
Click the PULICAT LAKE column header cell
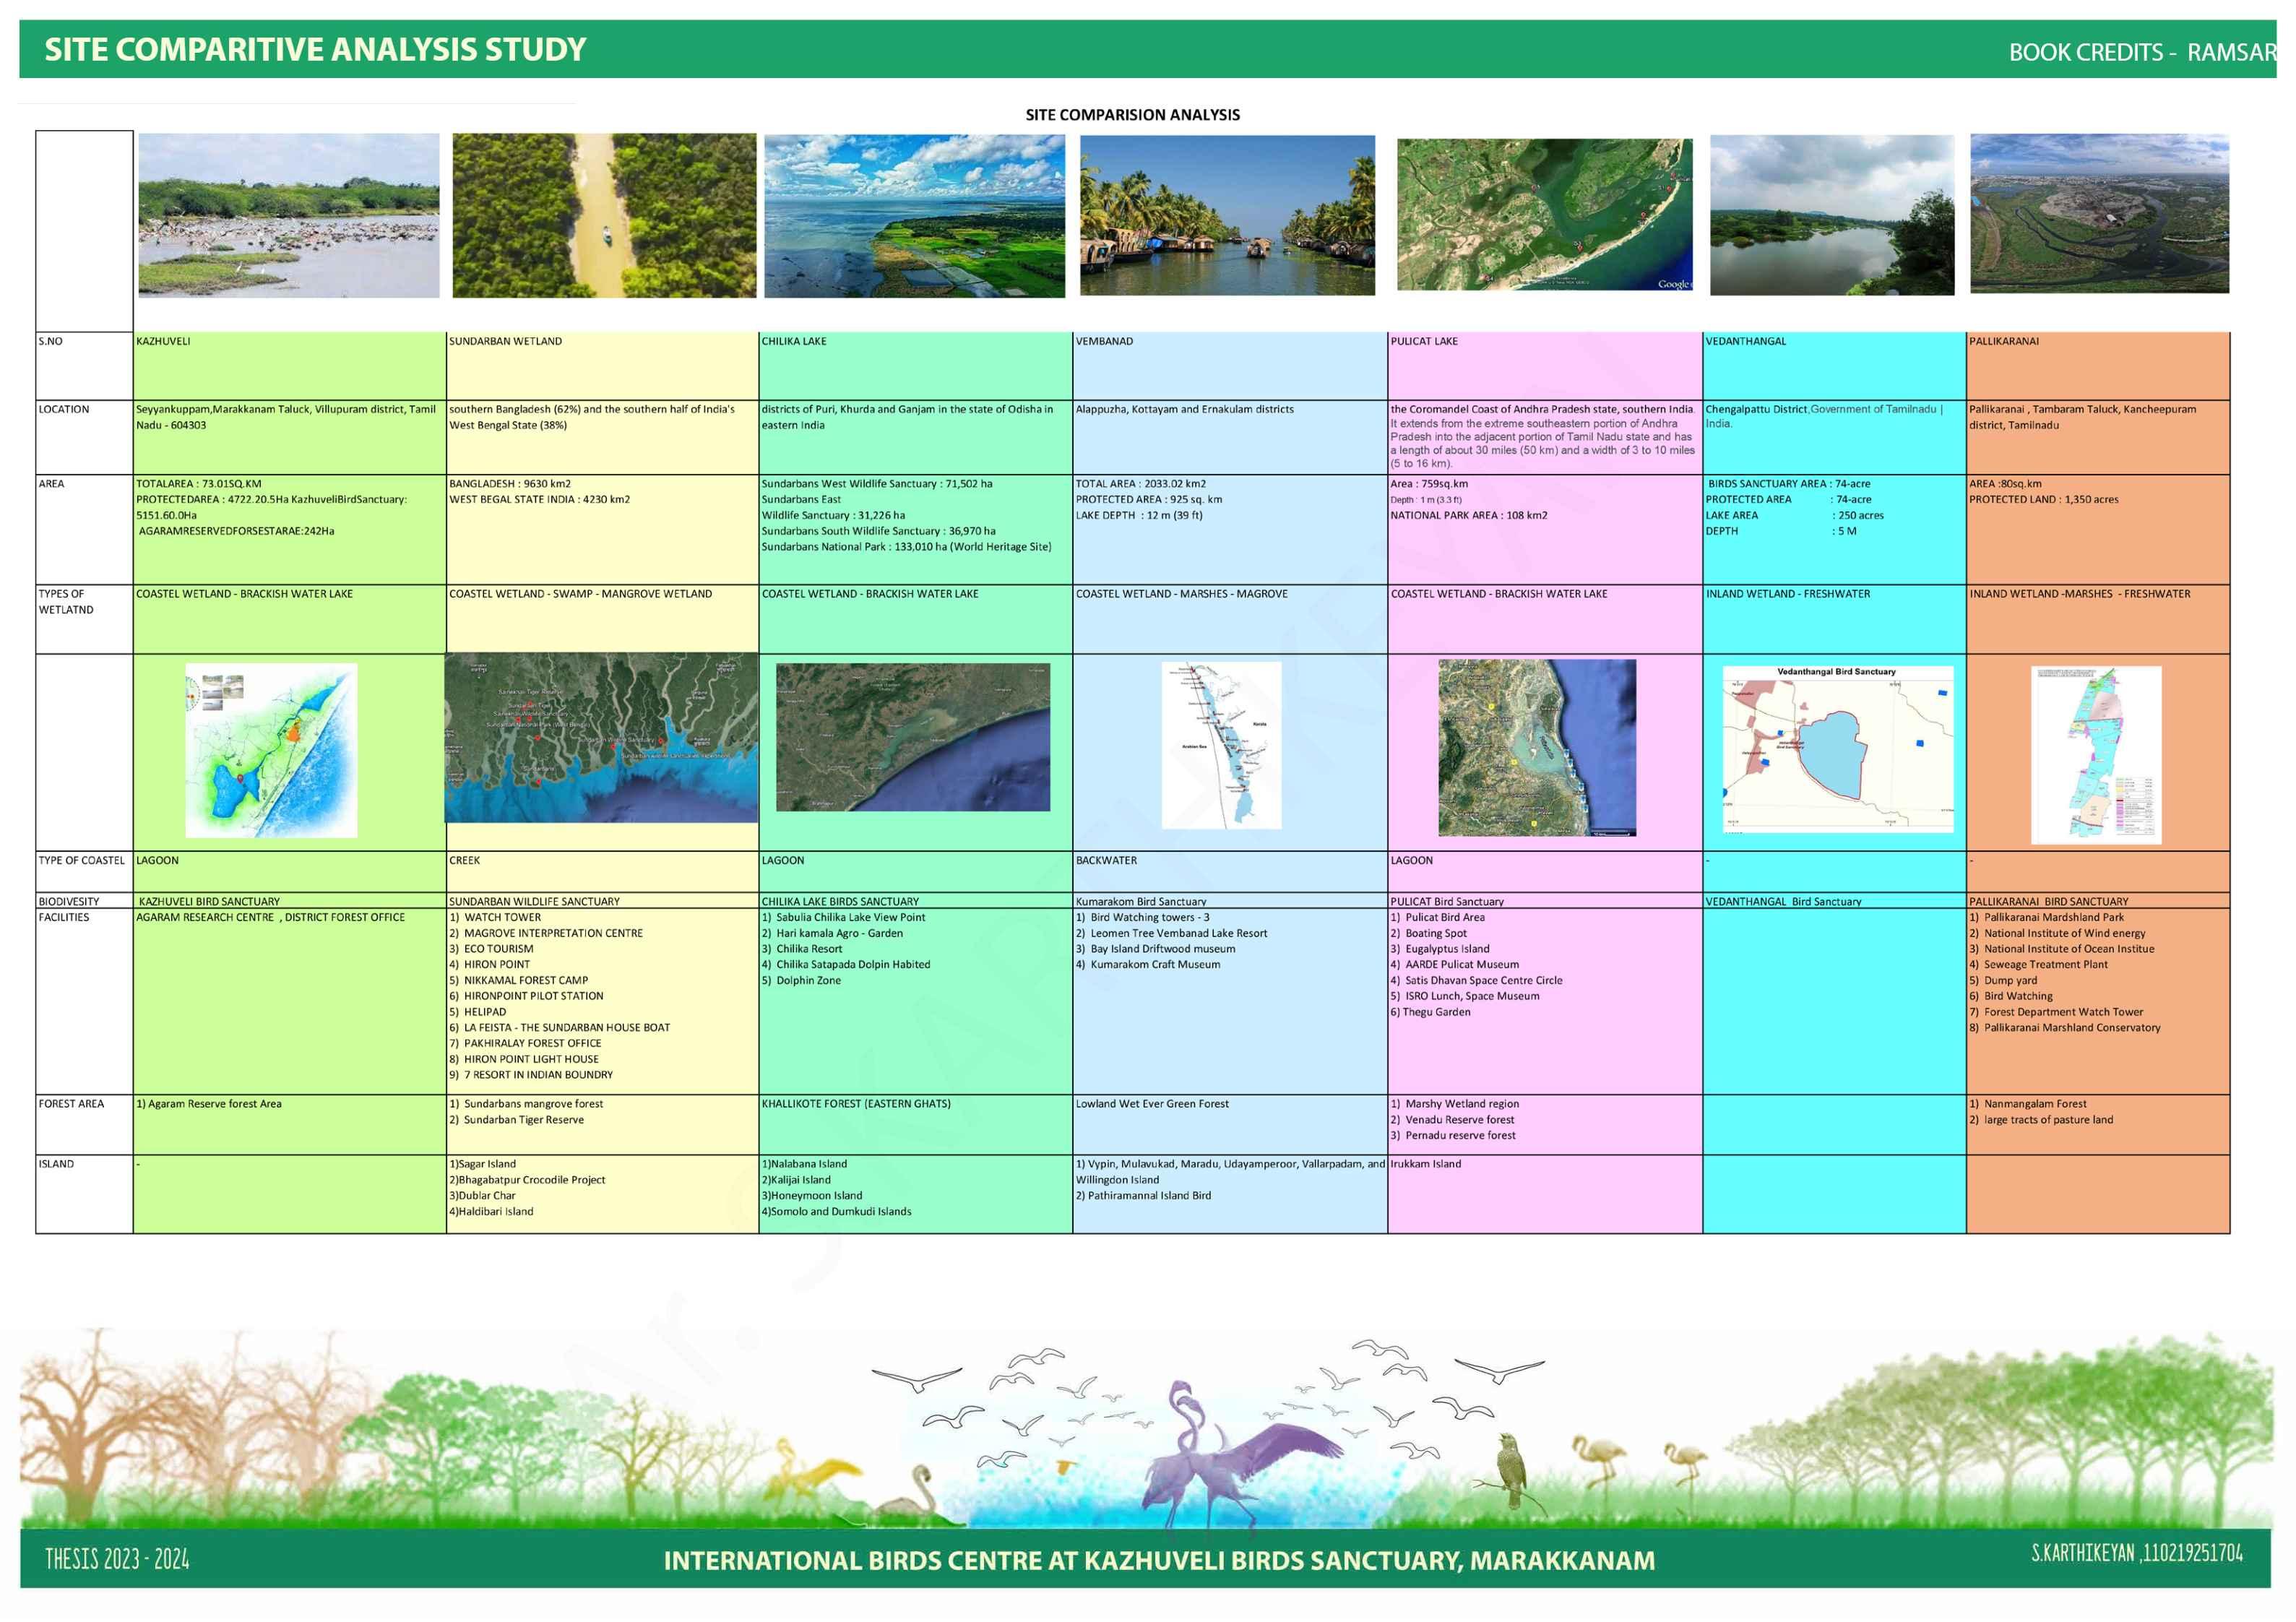[1424, 342]
